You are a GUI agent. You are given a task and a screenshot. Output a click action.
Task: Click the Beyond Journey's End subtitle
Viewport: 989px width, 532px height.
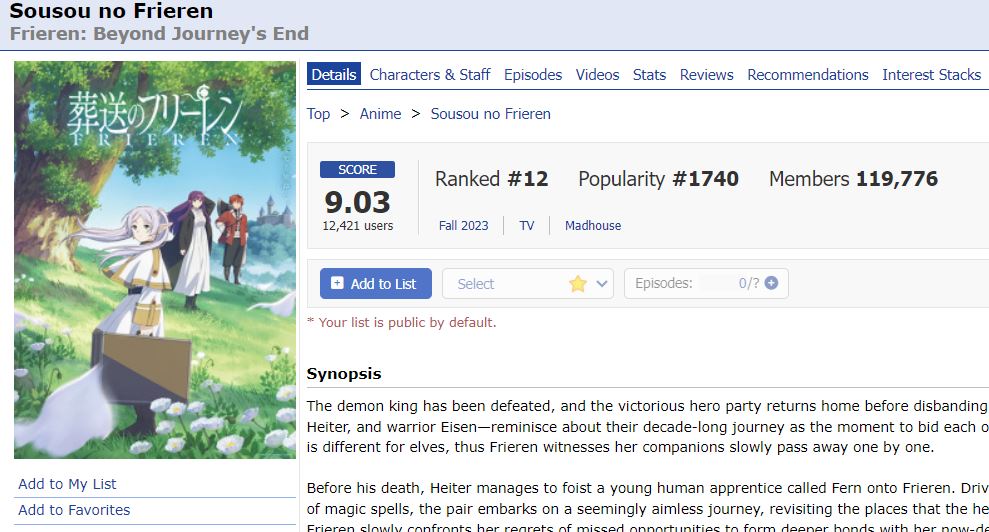[160, 33]
